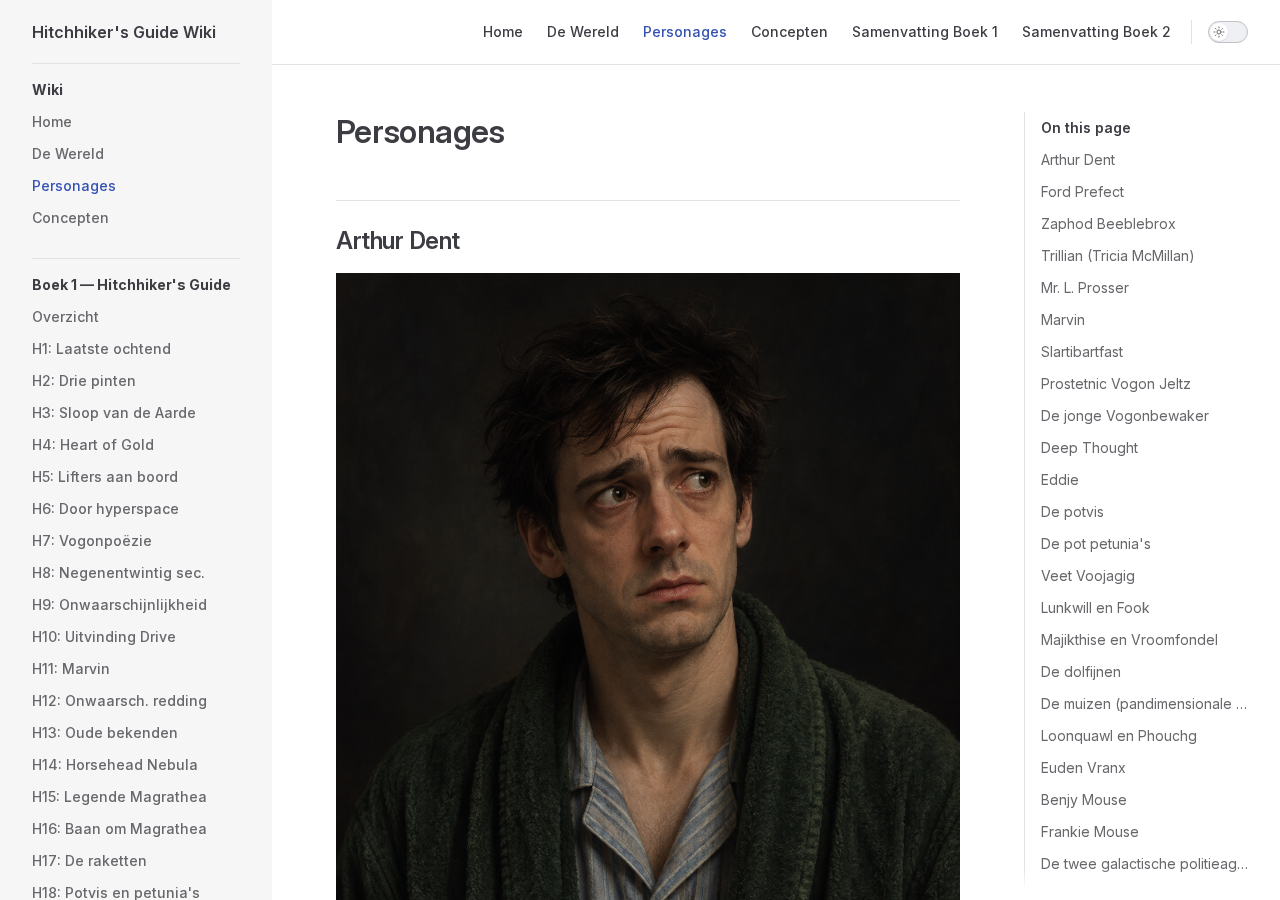Open chapter H5: Lifters aan boord

click(105, 477)
